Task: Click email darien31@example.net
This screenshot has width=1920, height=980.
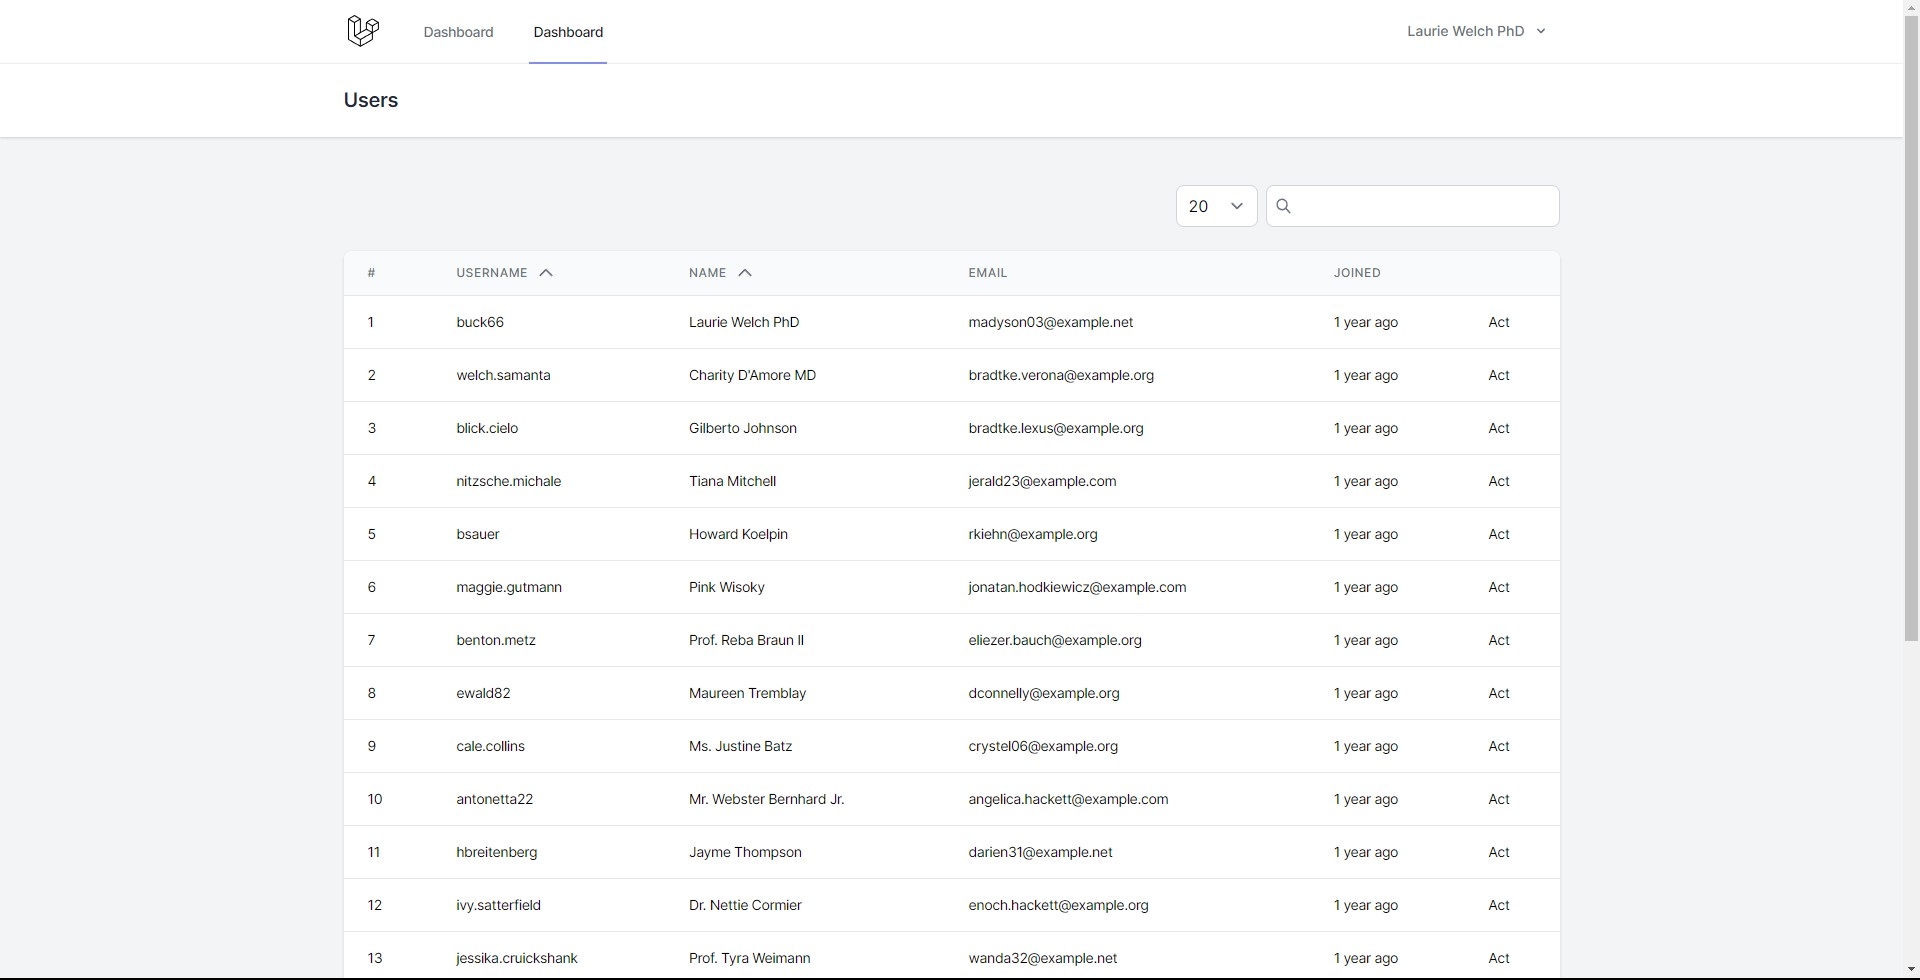Action: pyautogui.click(x=1040, y=852)
